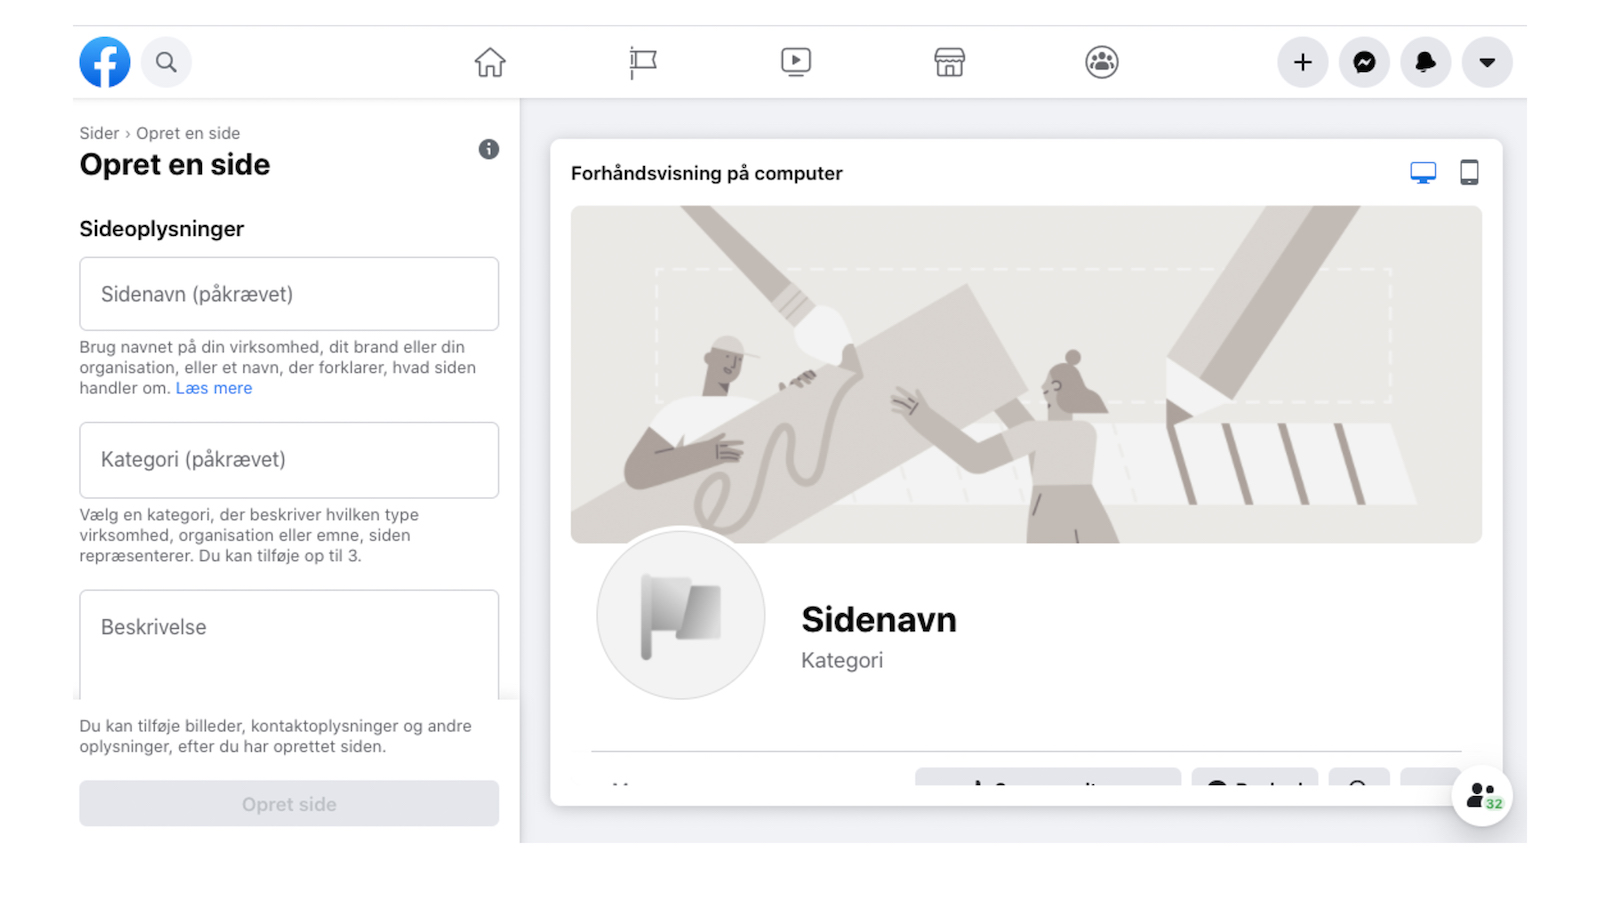Open Facebook search
The width and height of the screenshot is (1600, 900).
166,61
